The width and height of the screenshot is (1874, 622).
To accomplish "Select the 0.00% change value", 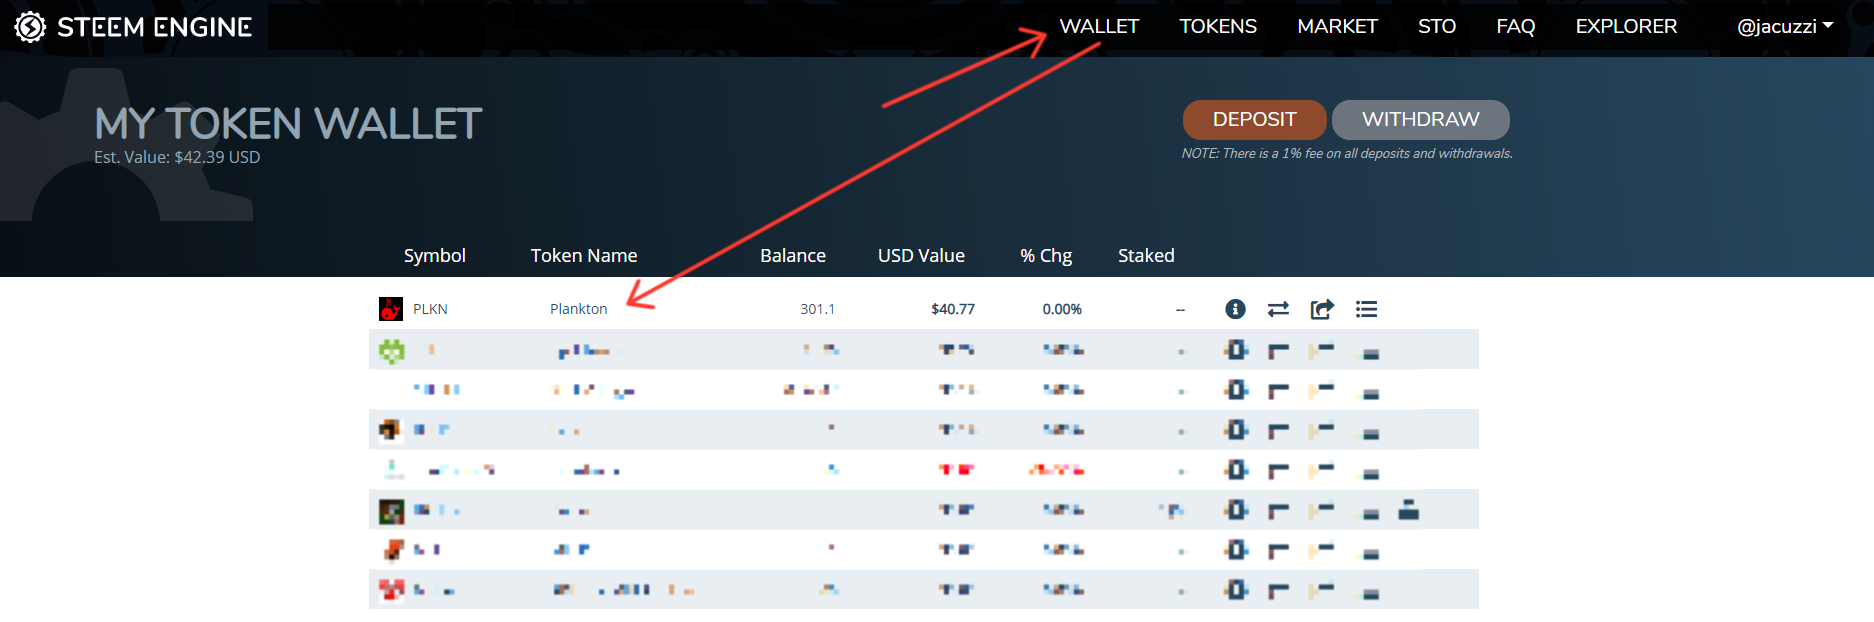I will click(x=1062, y=309).
